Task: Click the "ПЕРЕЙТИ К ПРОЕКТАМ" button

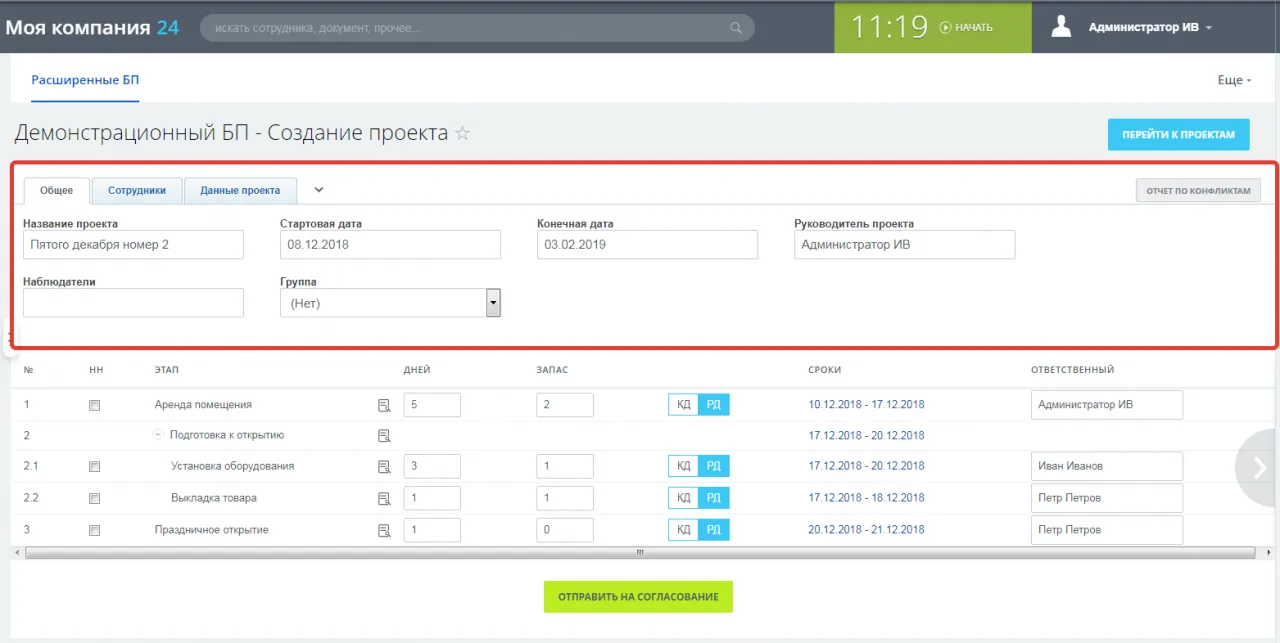Action: [x=1178, y=133]
